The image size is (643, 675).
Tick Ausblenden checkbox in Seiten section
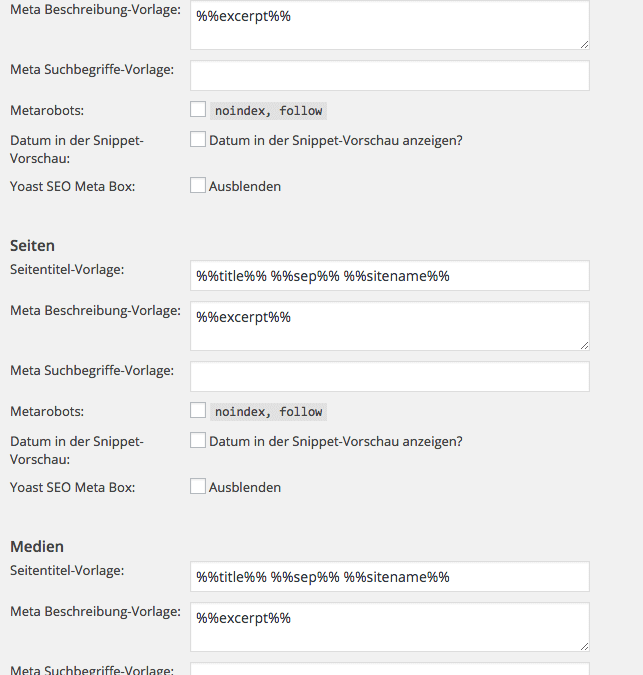[x=198, y=487]
